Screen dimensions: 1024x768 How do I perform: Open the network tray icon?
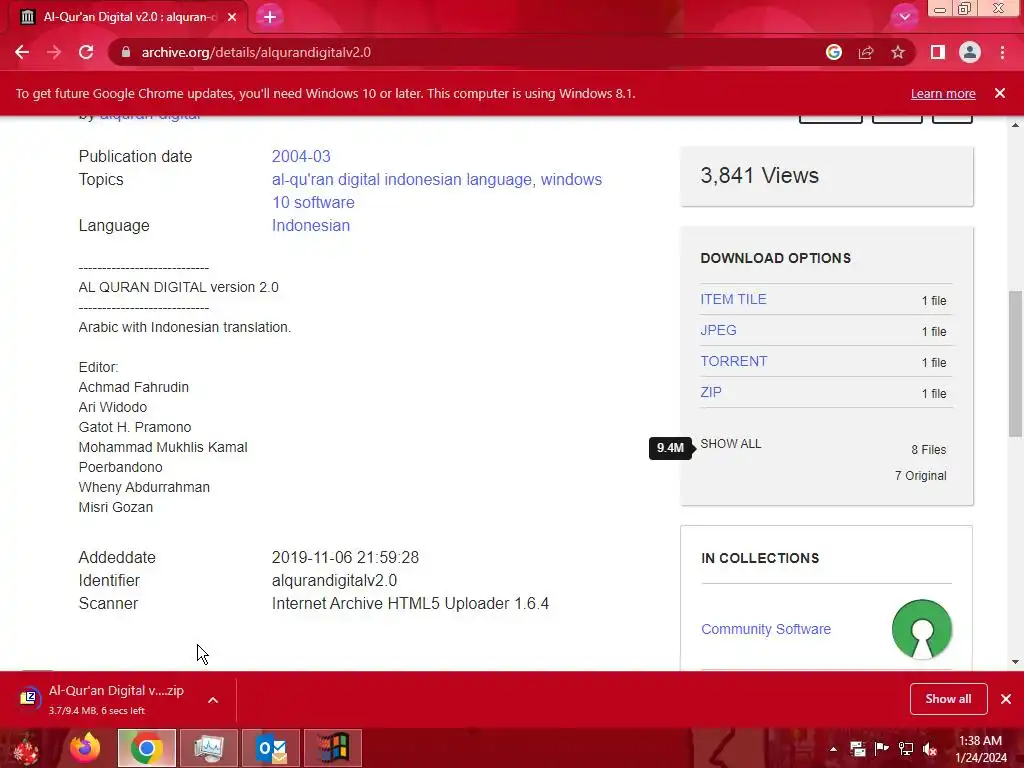click(x=906, y=748)
